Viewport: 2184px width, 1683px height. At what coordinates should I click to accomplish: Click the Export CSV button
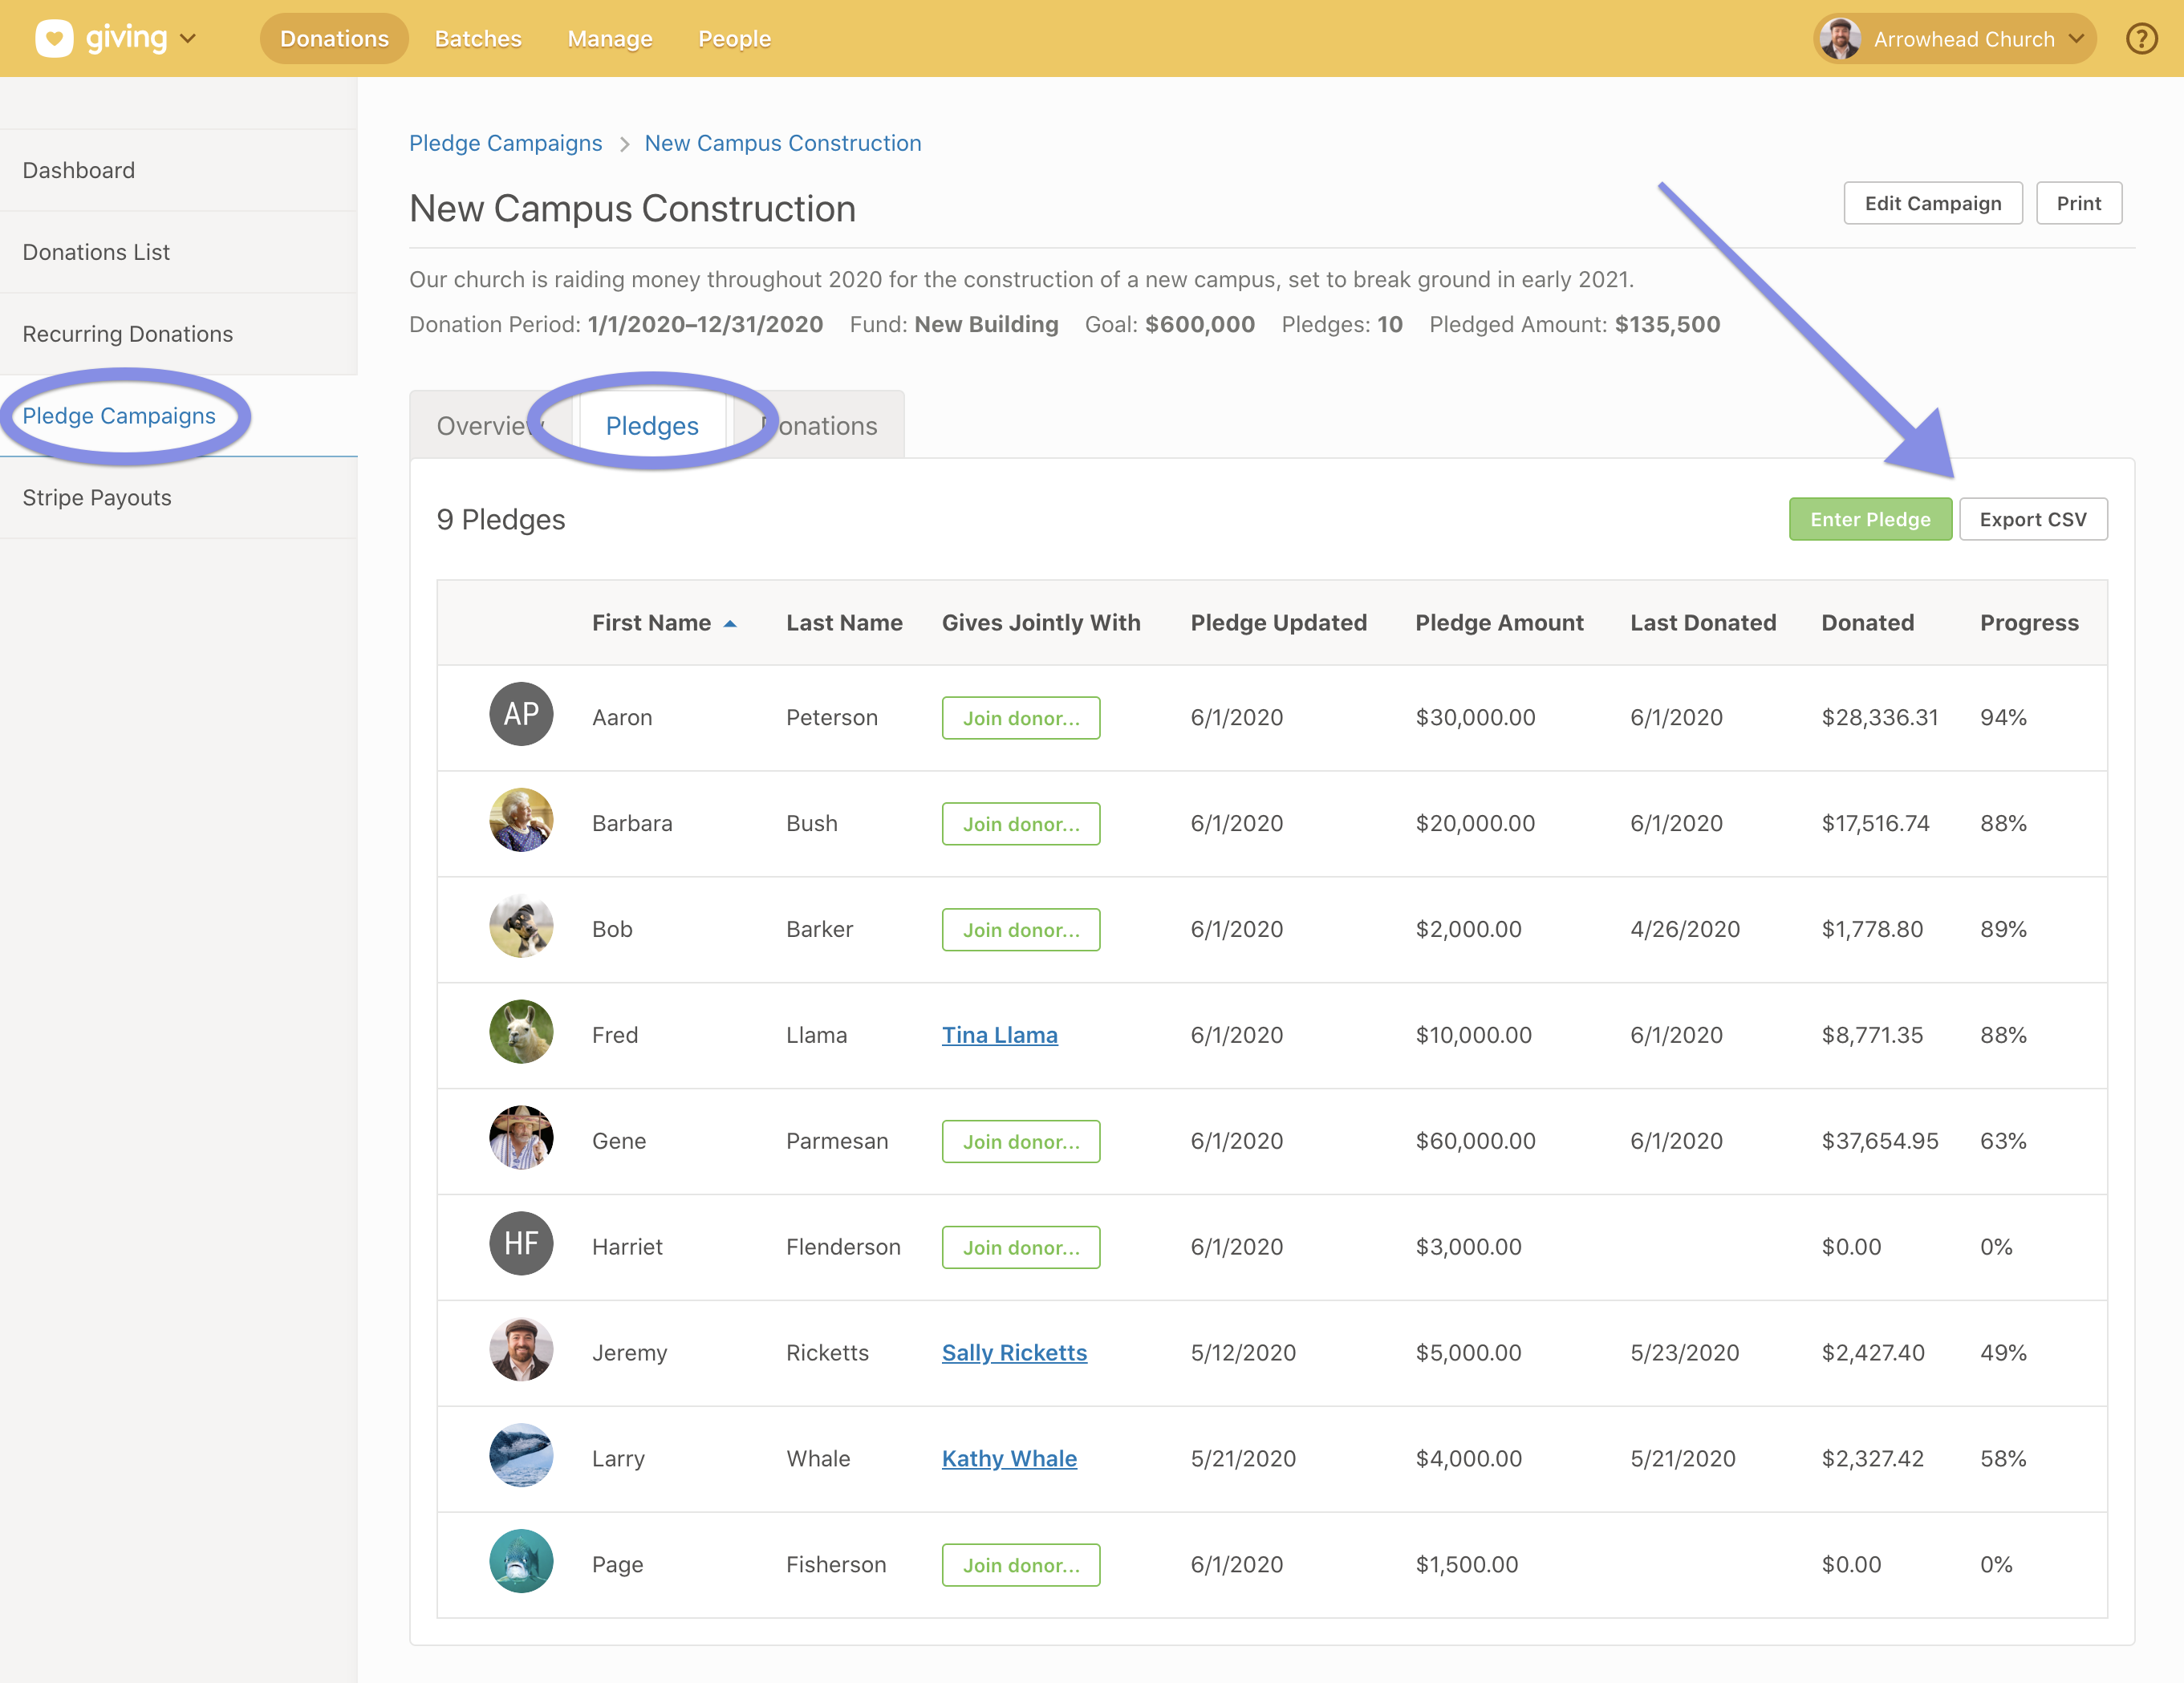2032,519
